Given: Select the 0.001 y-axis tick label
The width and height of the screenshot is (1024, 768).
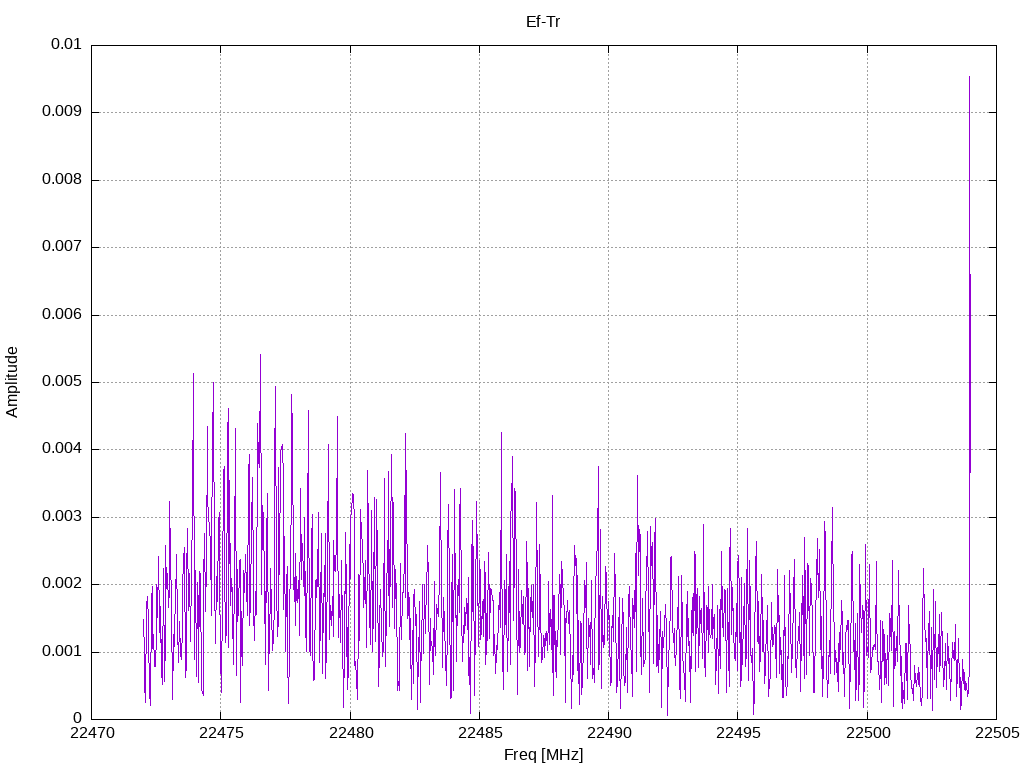Looking at the screenshot, I should [x=61, y=652].
